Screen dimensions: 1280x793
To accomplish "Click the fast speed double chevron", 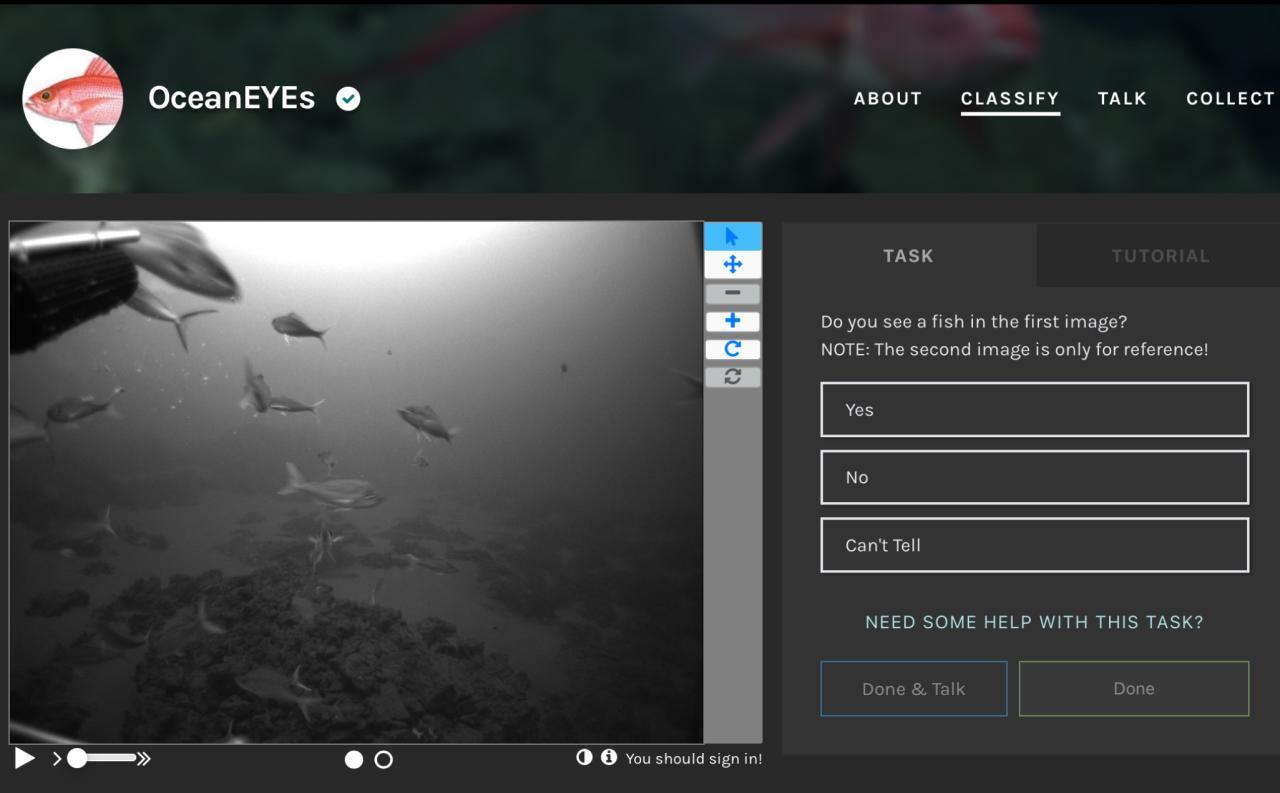I will tap(144, 759).
